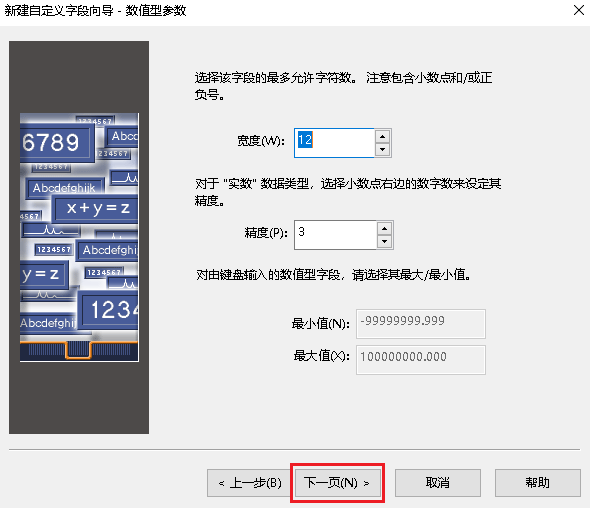Proceed with the 下一页(N) button
The image size is (590, 508).
coord(337,483)
